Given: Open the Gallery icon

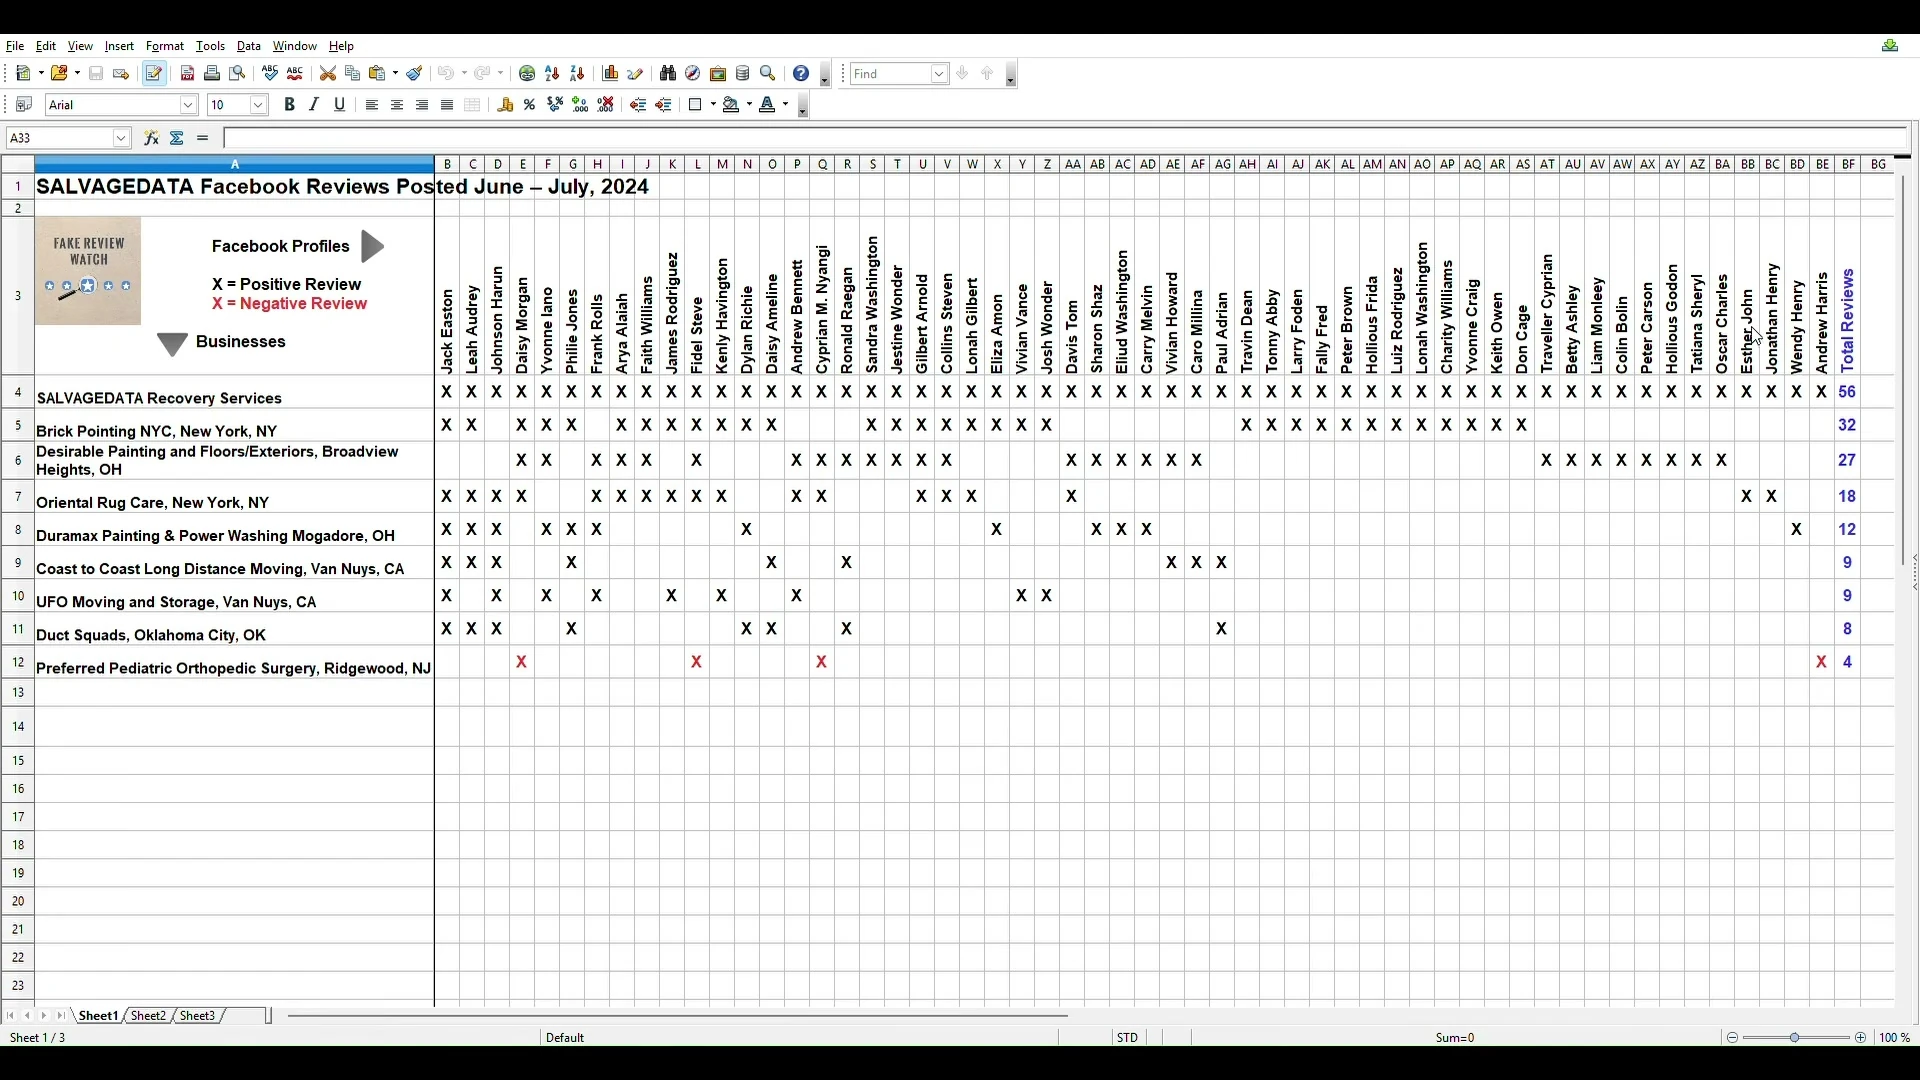Looking at the screenshot, I should pos(719,74).
